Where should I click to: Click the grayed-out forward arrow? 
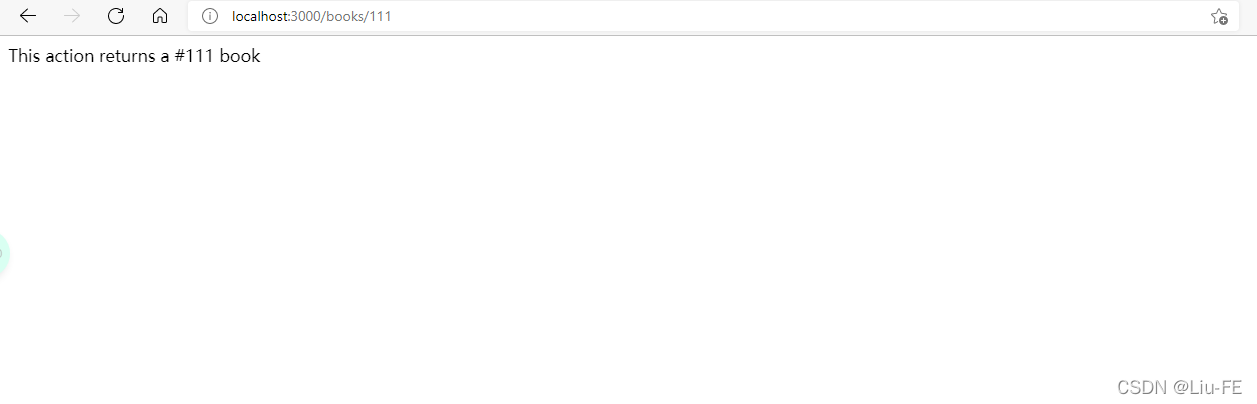click(x=72, y=16)
